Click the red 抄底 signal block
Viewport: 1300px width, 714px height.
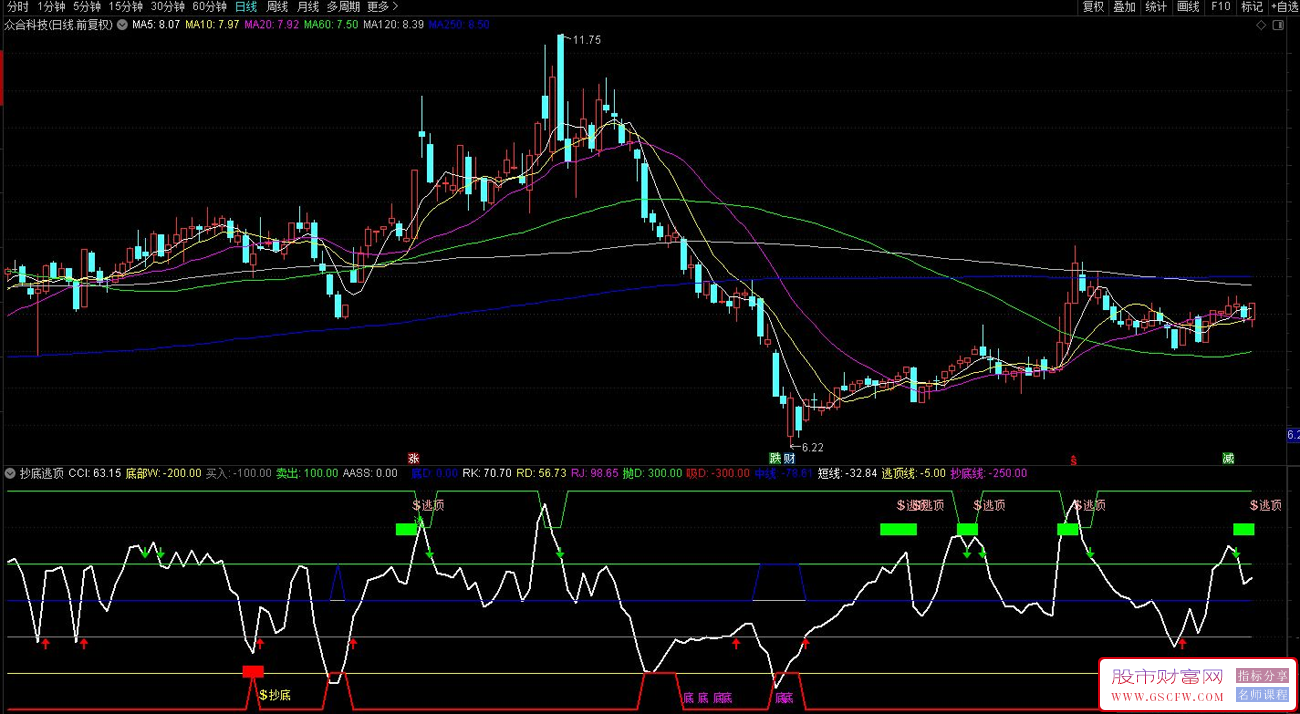[x=253, y=671]
